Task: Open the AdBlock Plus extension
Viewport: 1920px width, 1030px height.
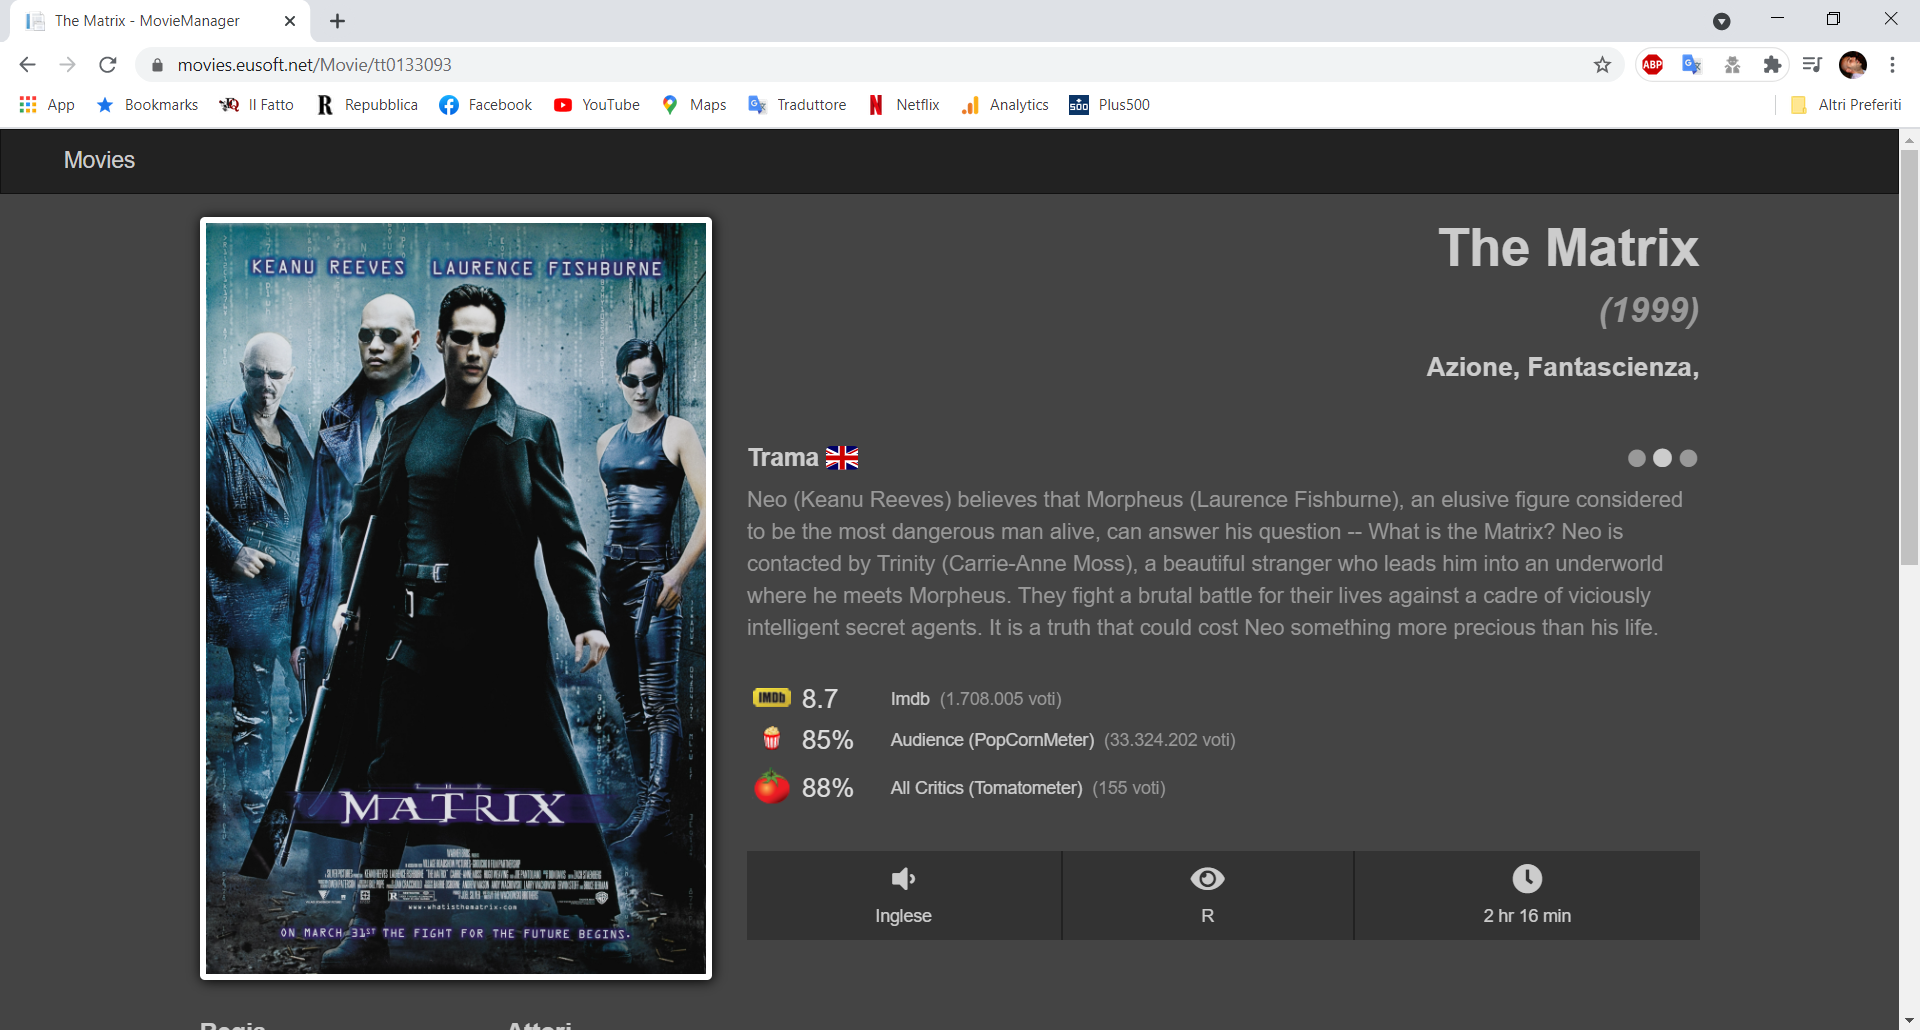Action: (x=1653, y=65)
